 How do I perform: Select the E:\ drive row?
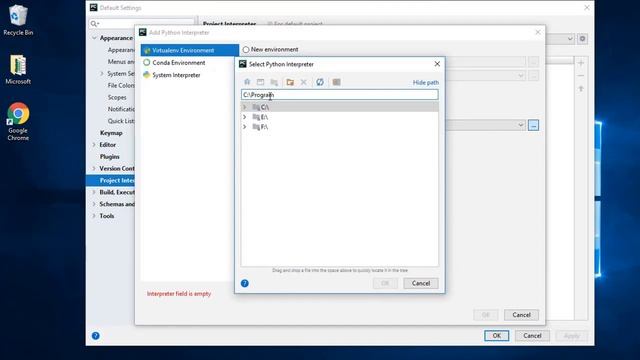point(340,117)
